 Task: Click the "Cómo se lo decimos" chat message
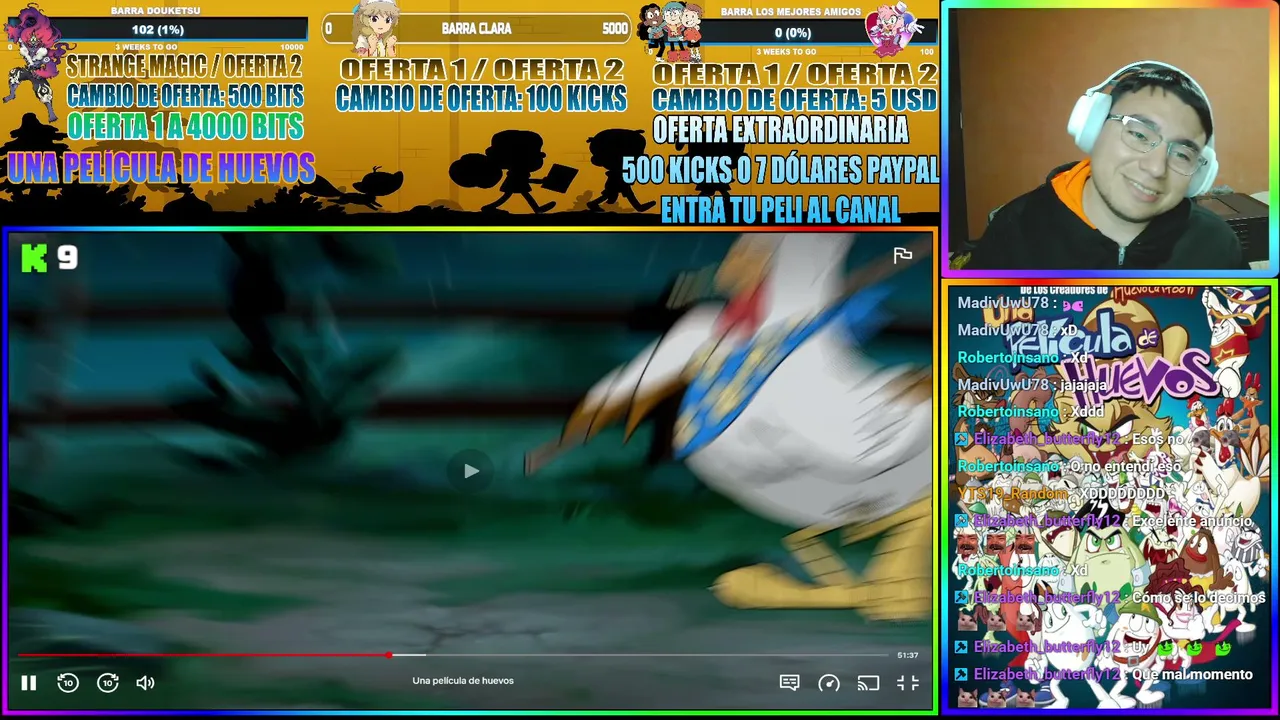coord(1199,597)
